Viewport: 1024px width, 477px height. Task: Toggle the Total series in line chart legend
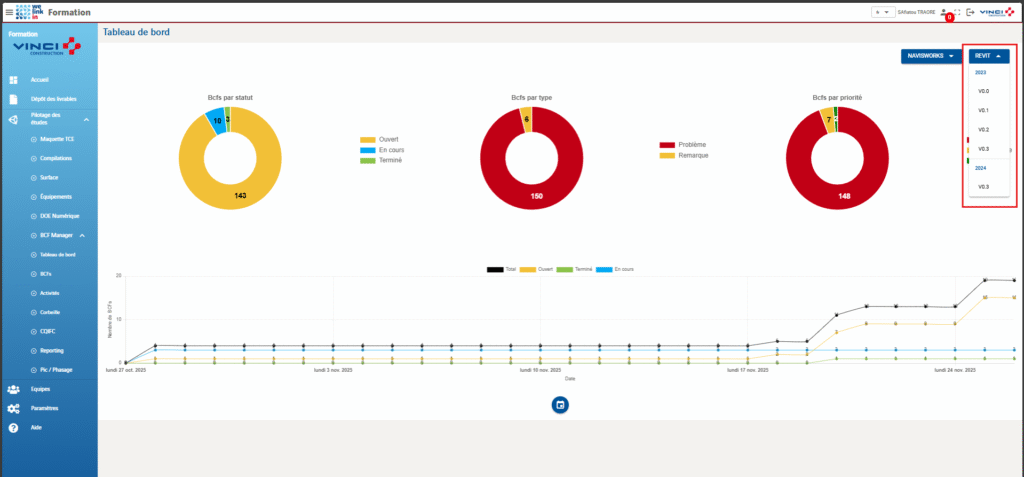coord(501,269)
